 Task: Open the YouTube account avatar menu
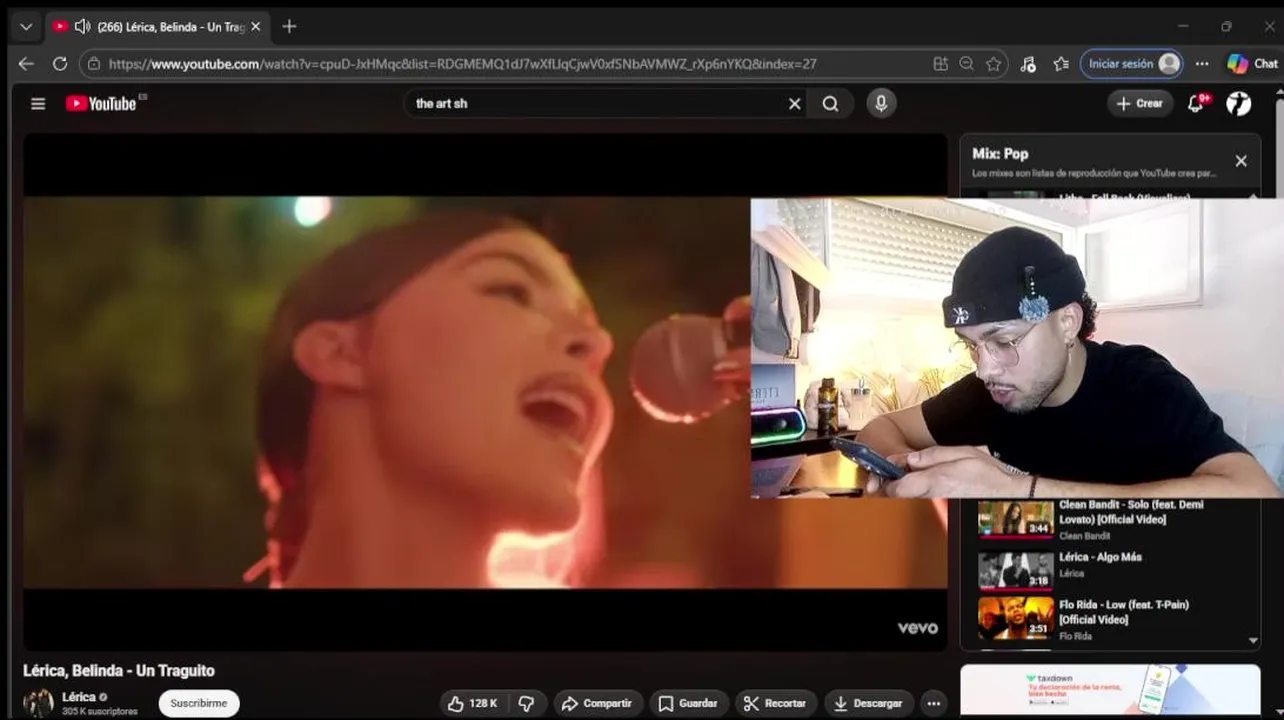point(1239,103)
